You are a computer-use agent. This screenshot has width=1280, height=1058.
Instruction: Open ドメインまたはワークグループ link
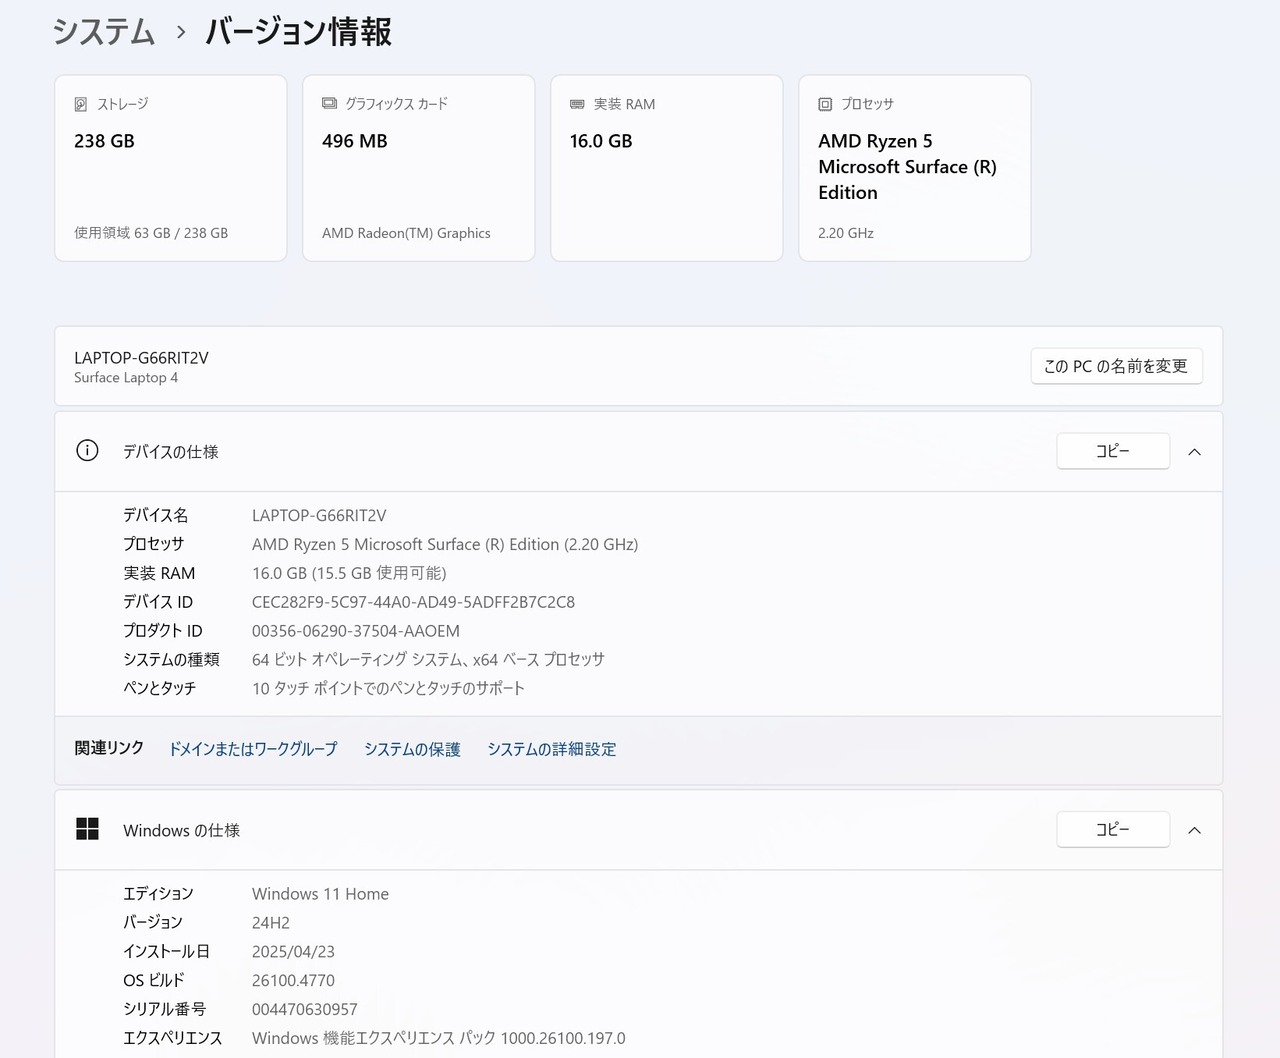(253, 749)
